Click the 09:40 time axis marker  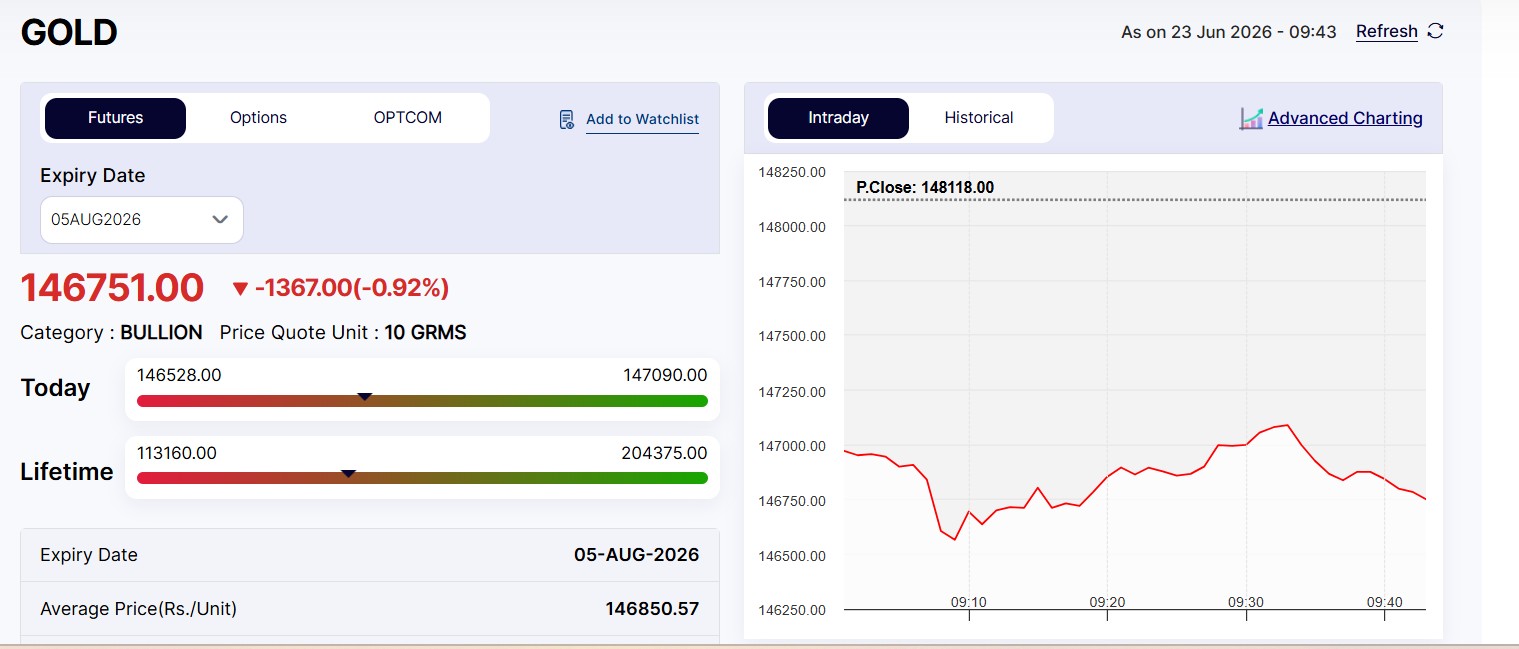[1385, 602]
